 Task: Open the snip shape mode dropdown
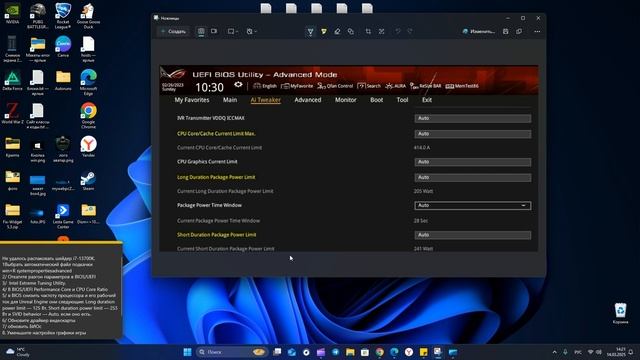coord(233,31)
